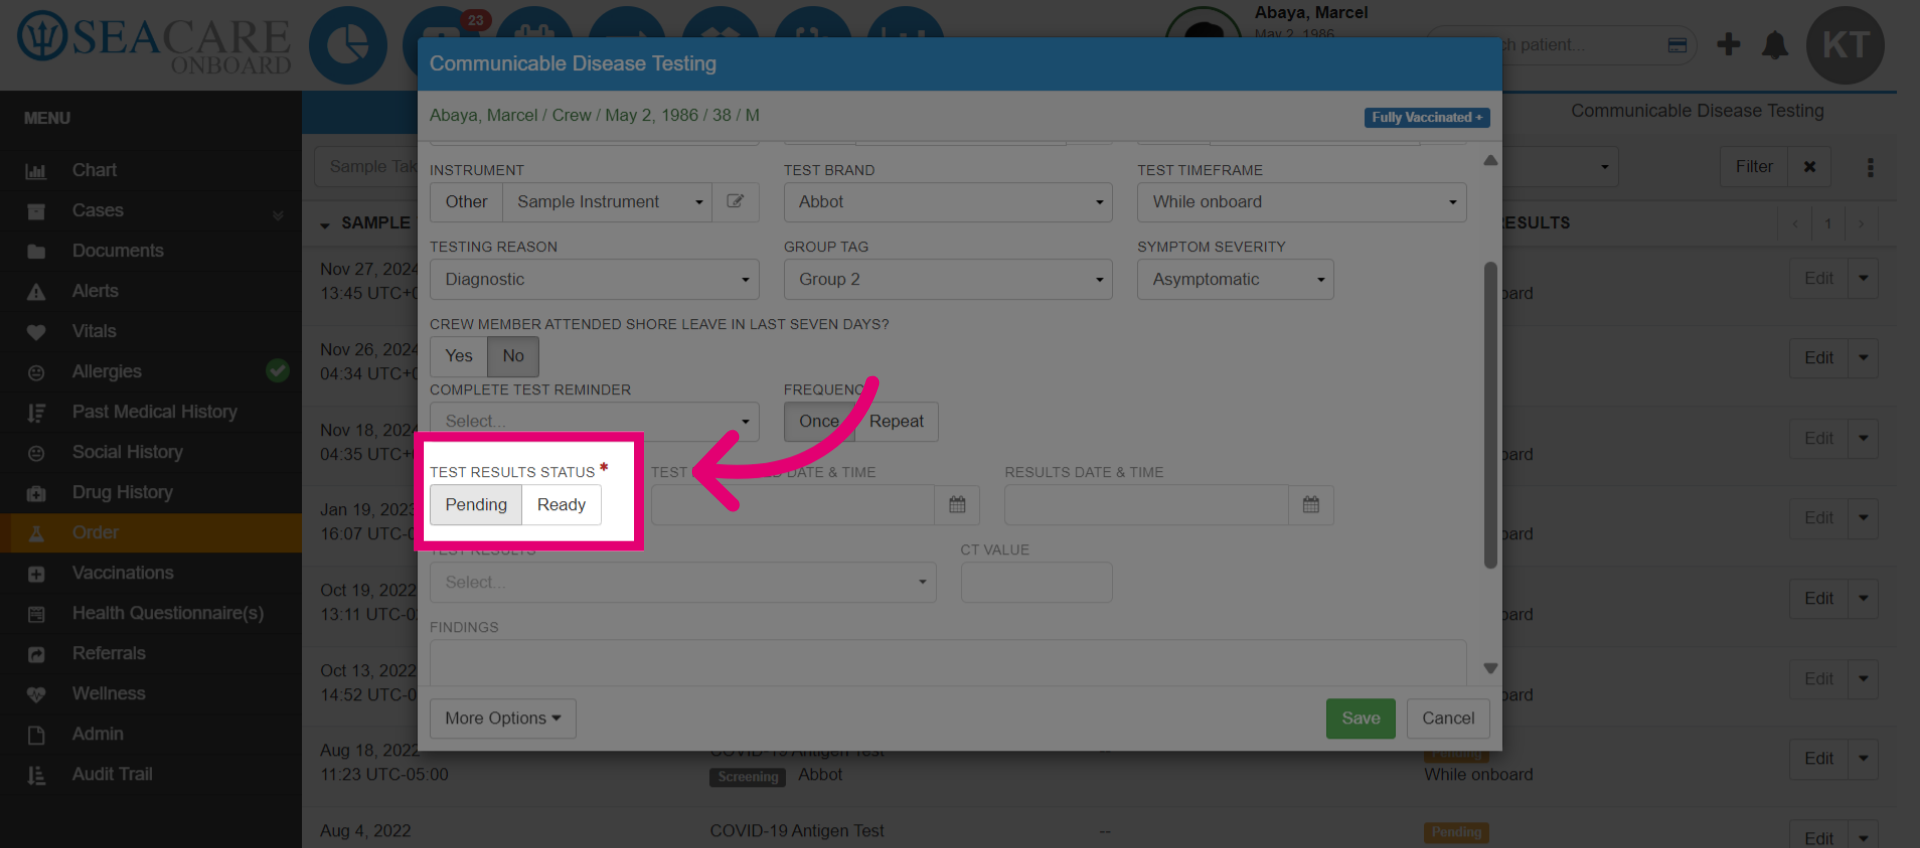
Task: Click the Past Medical History list icon
Action: (x=36, y=412)
